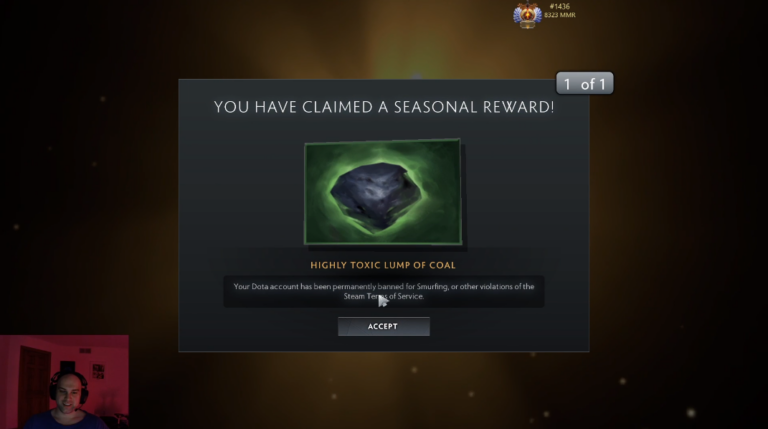
Task: Click the permanent ban description text box
Action: 384,291
